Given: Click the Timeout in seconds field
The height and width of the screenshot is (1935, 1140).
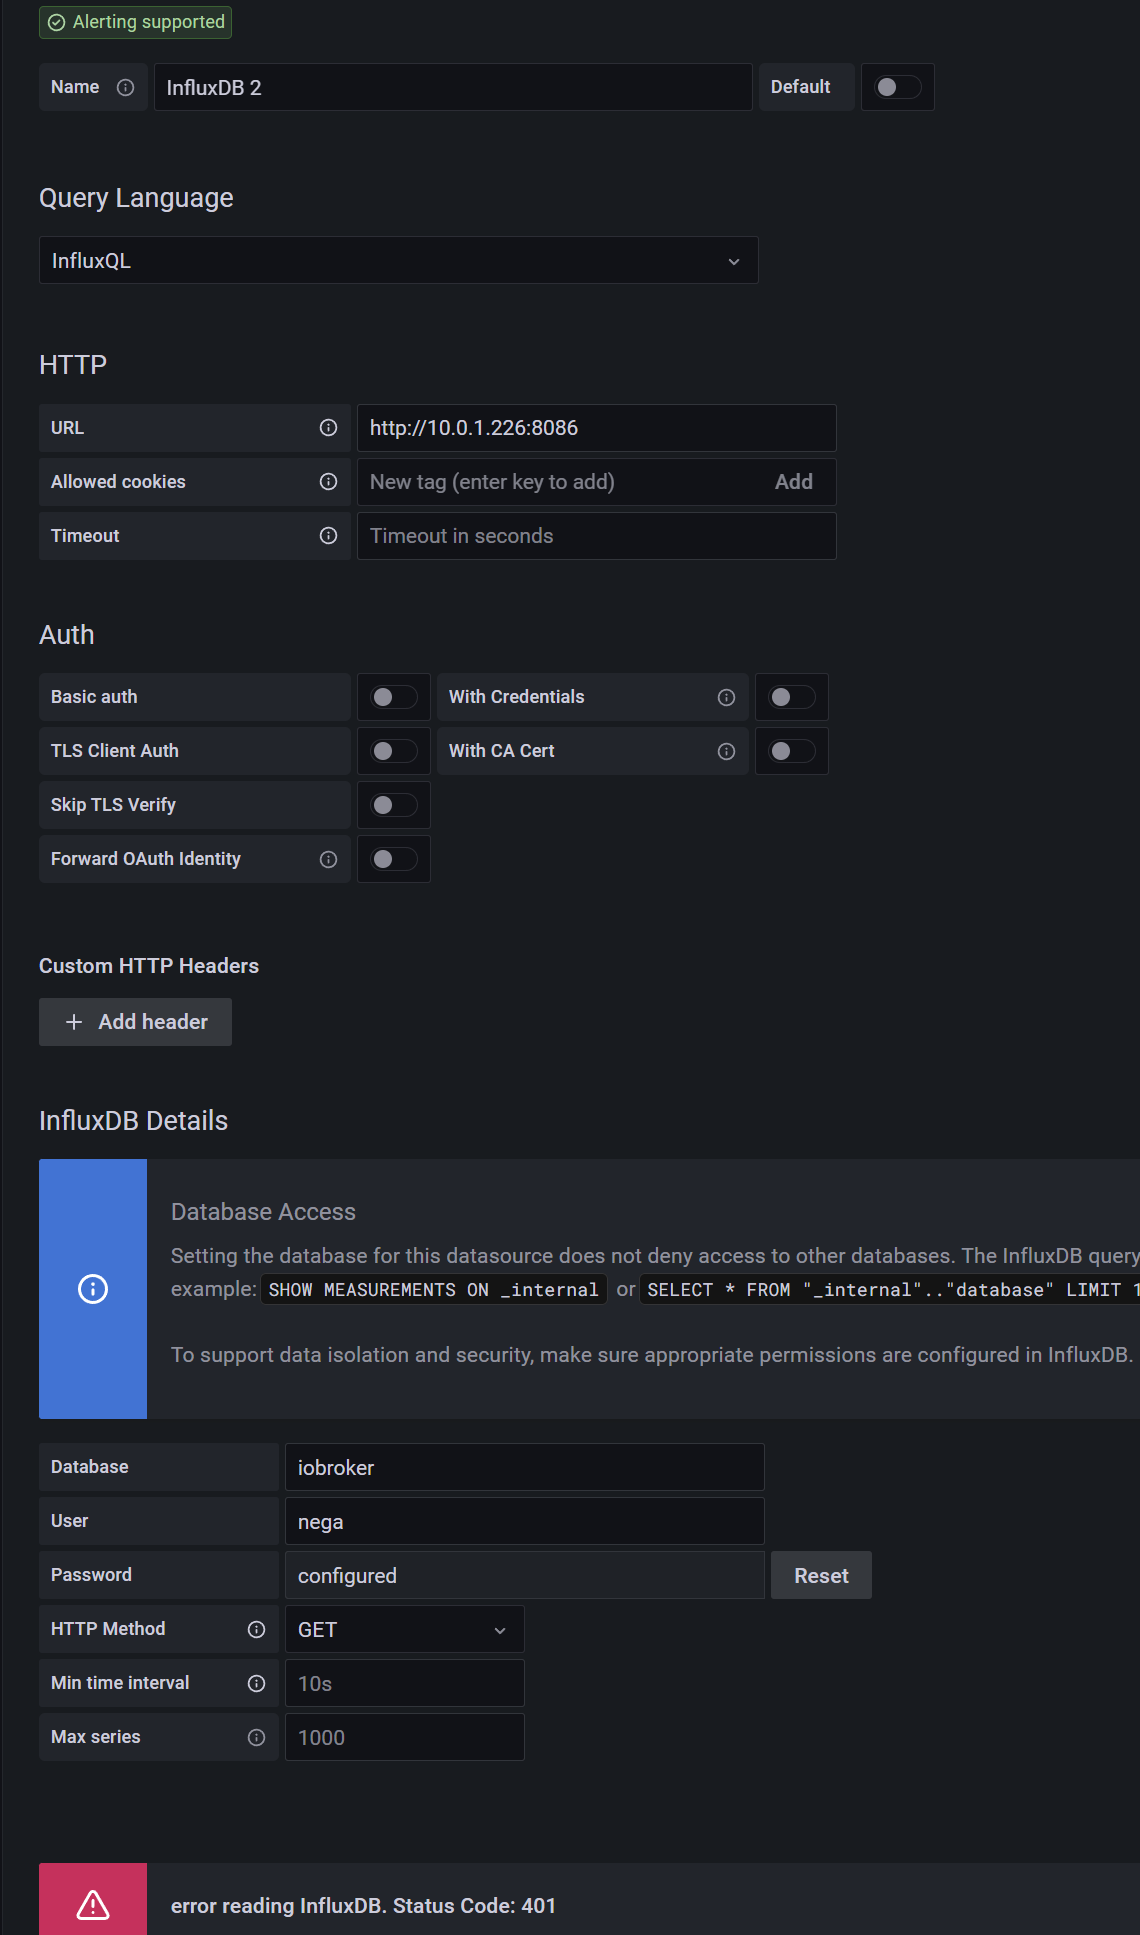Looking at the screenshot, I should click(596, 536).
